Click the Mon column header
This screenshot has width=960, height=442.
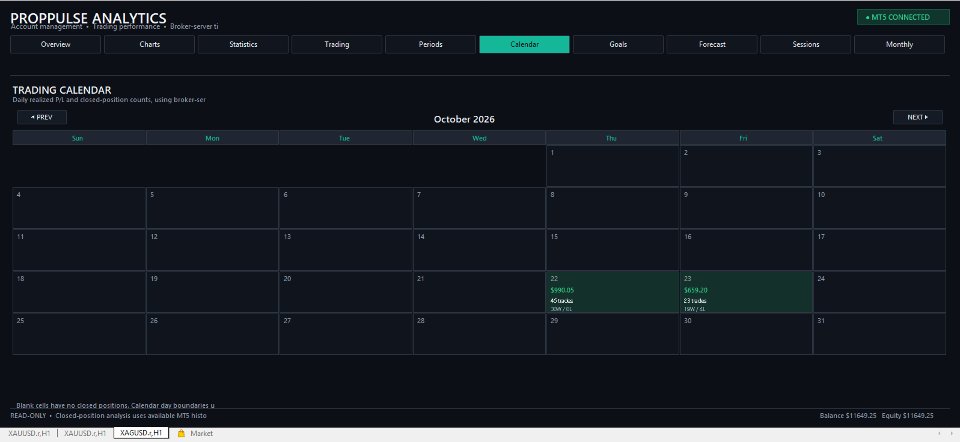click(x=212, y=138)
